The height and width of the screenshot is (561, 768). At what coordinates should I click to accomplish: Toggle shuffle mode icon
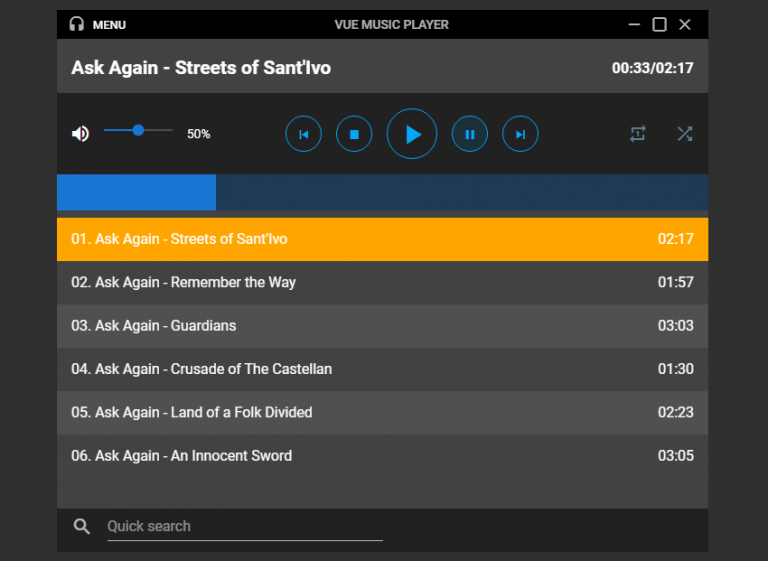click(685, 134)
